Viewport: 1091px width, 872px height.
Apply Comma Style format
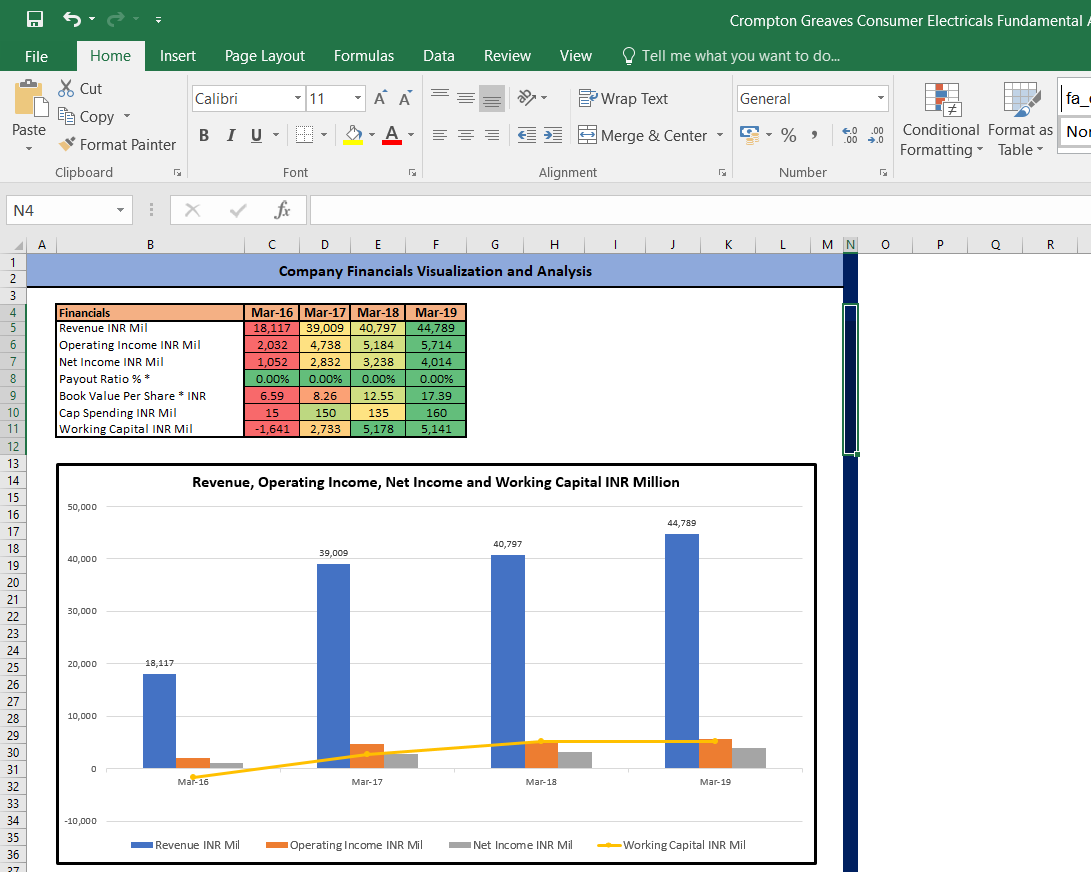pyautogui.click(x=814, y=135)
